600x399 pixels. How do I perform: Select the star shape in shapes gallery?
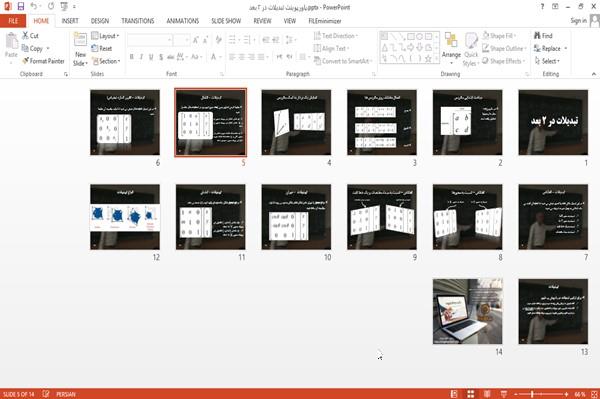(x=429, y=59)
